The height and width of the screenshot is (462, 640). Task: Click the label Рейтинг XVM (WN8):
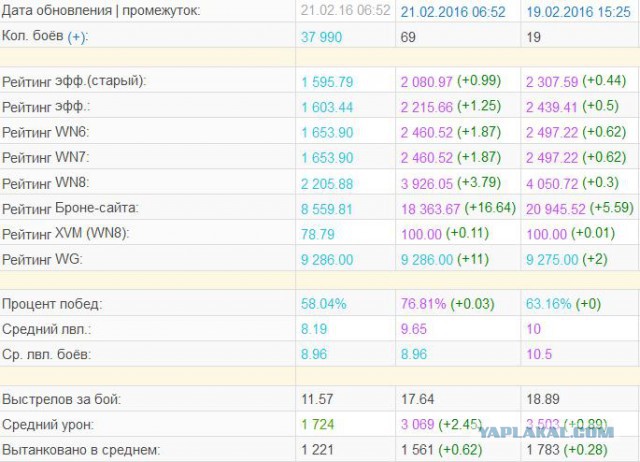66,234
